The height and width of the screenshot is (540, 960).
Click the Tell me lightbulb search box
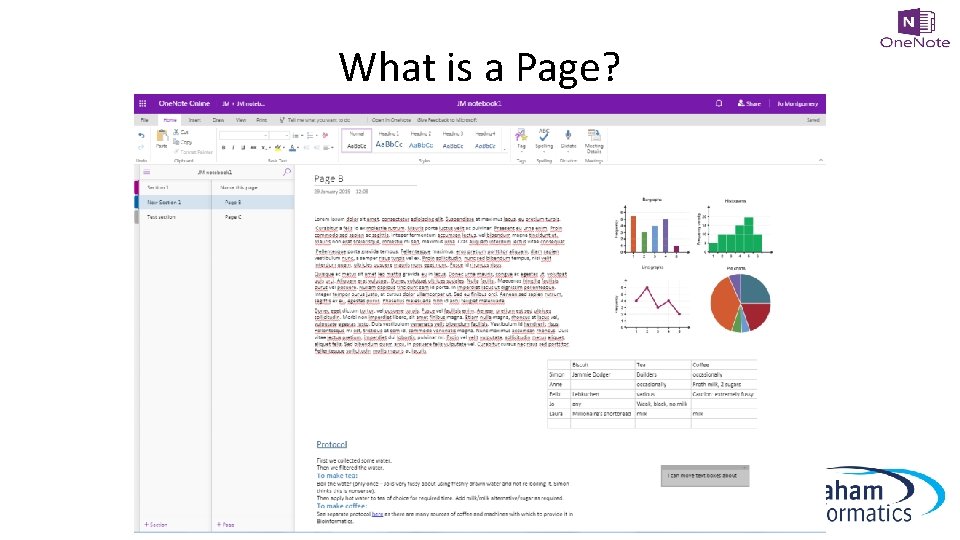pos(315,120)
